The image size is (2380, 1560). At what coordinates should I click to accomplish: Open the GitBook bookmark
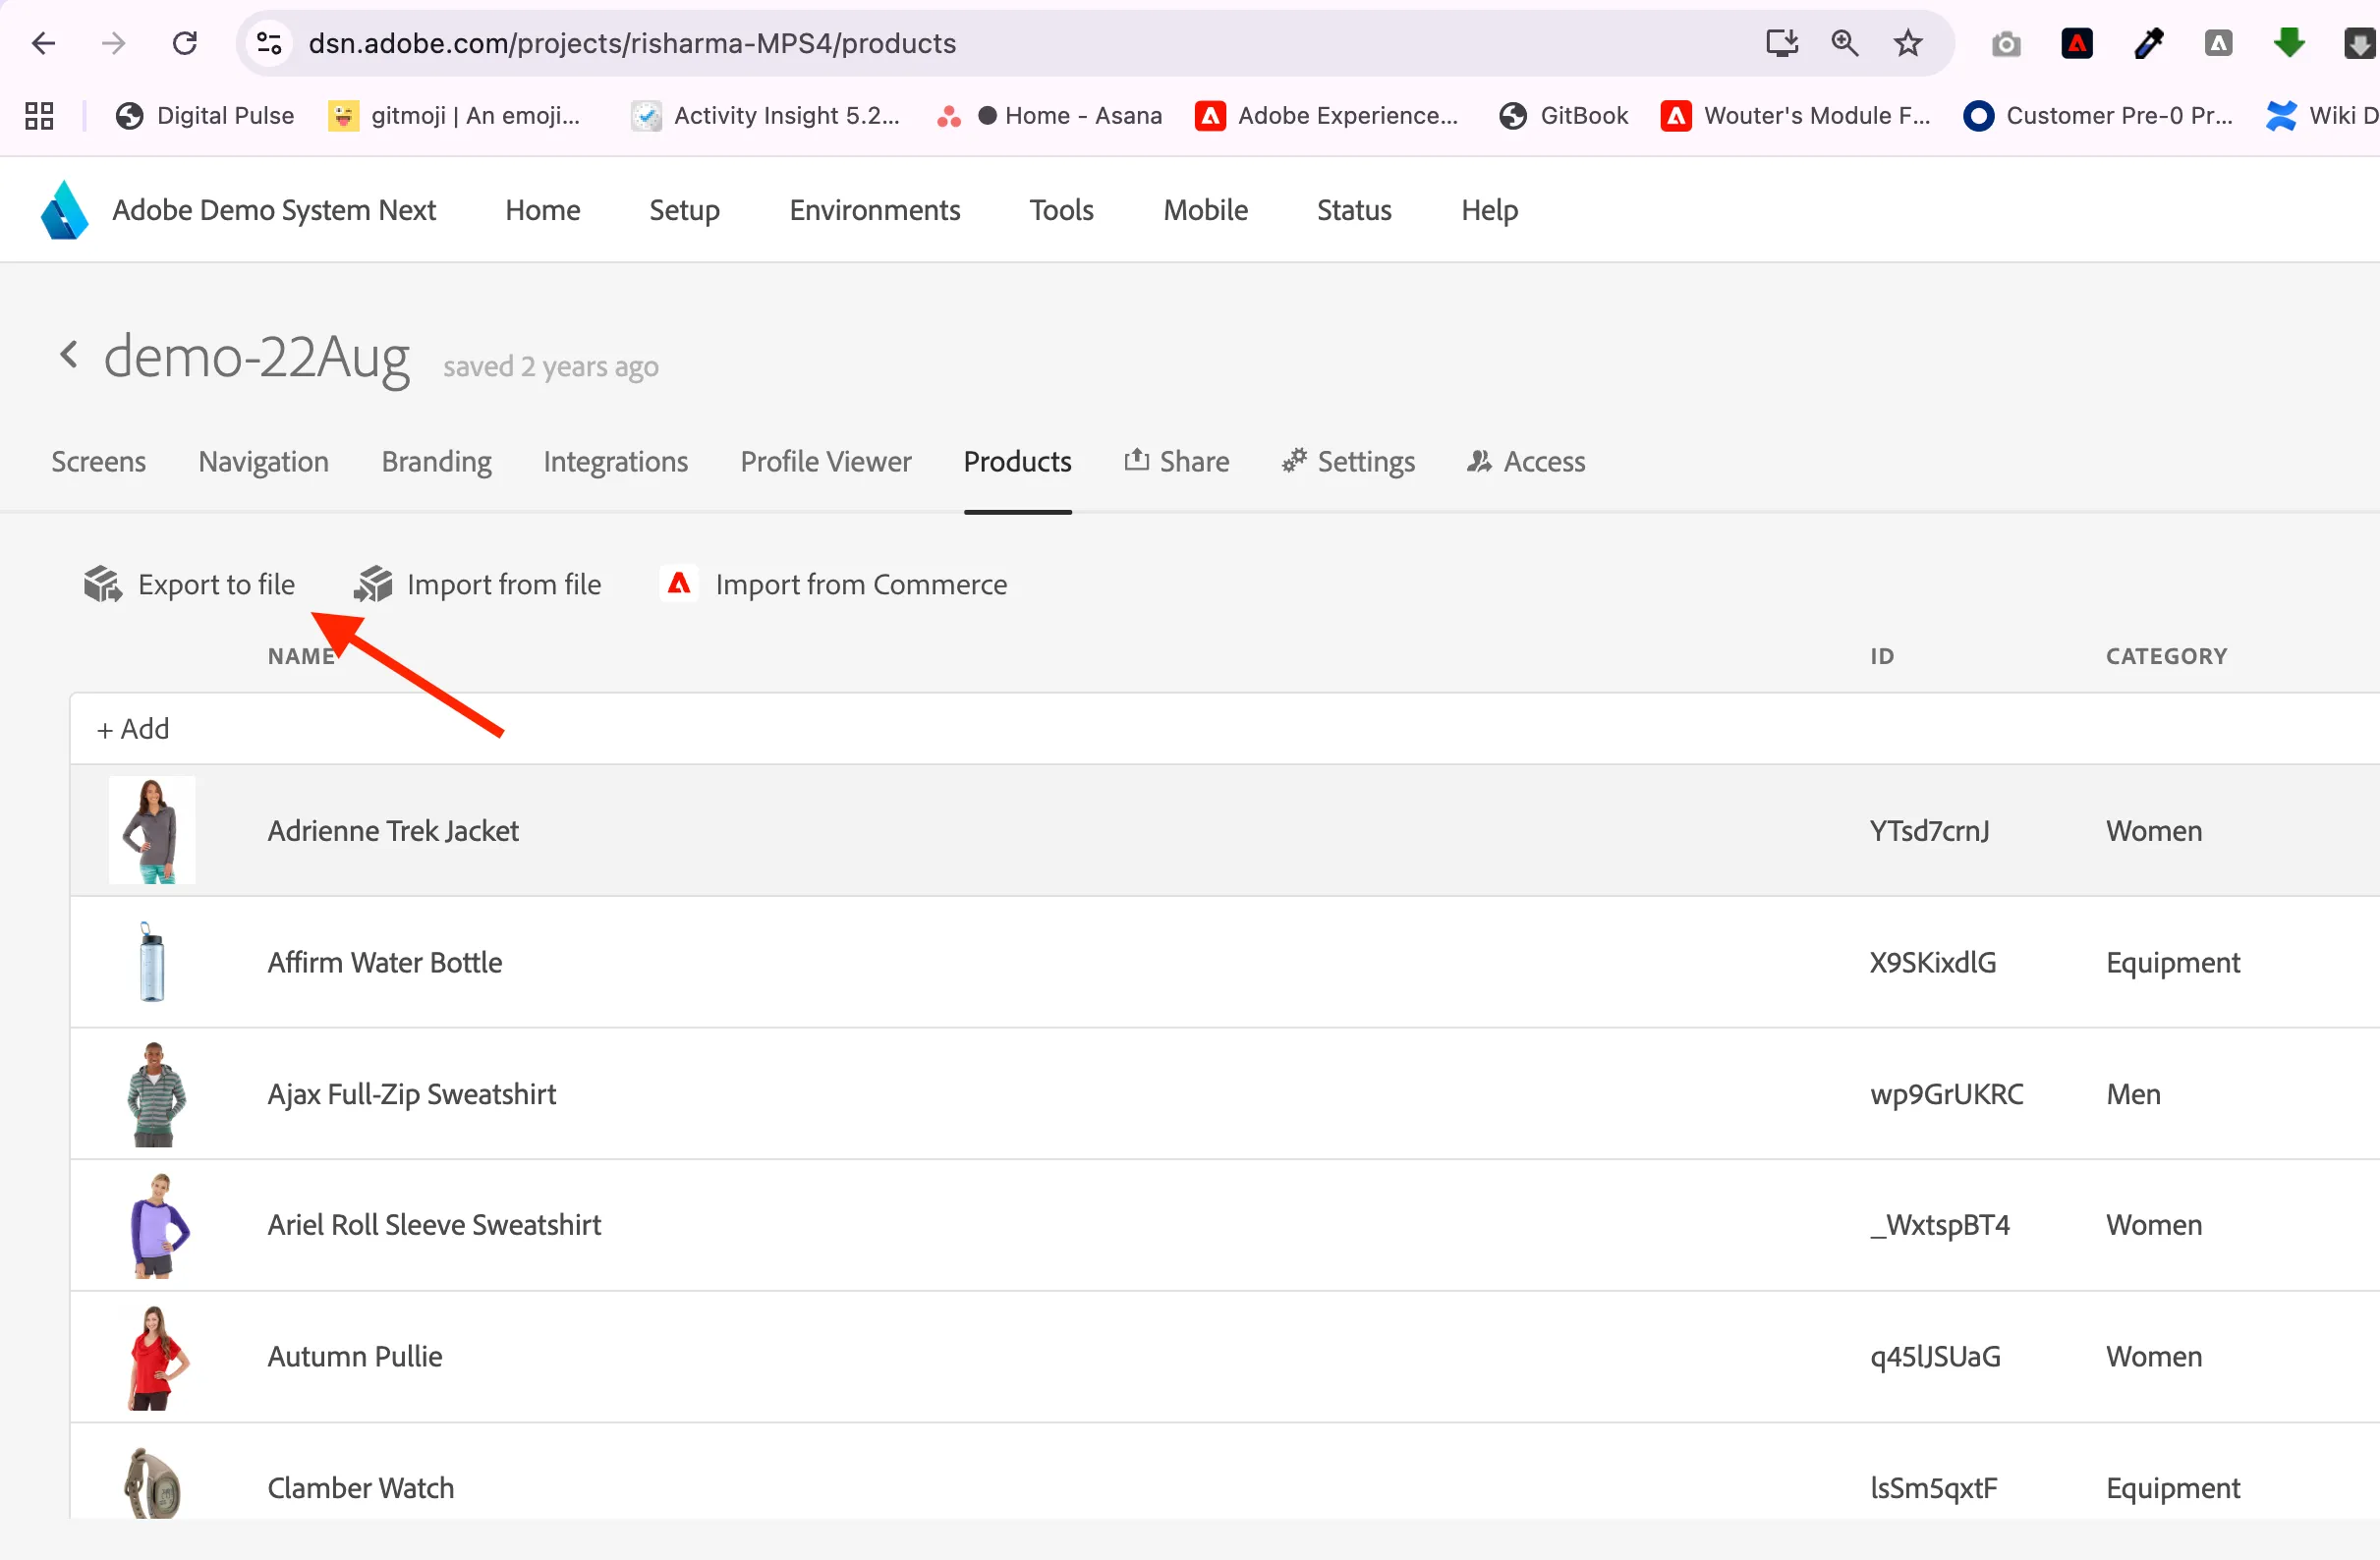1564,116
